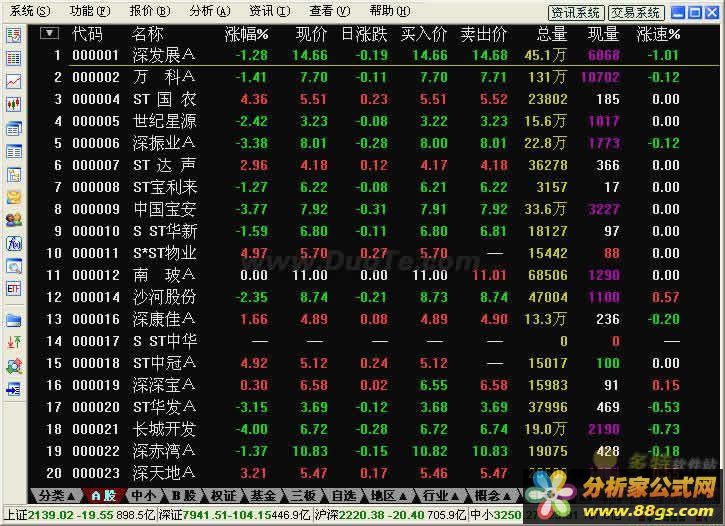Screen dimensions: 725x526
Task: Sort by the 总量 column header
Action: tap(552, 34)
